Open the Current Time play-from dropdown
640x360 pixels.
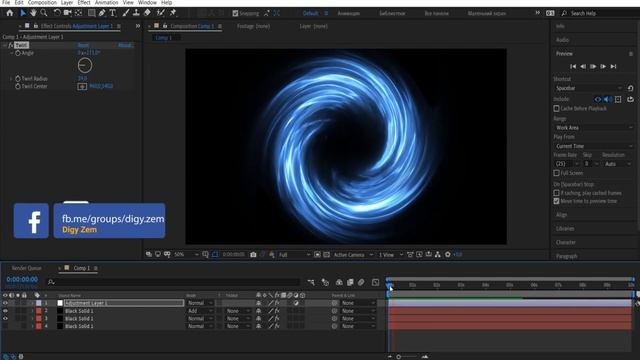tap(594, 146)
